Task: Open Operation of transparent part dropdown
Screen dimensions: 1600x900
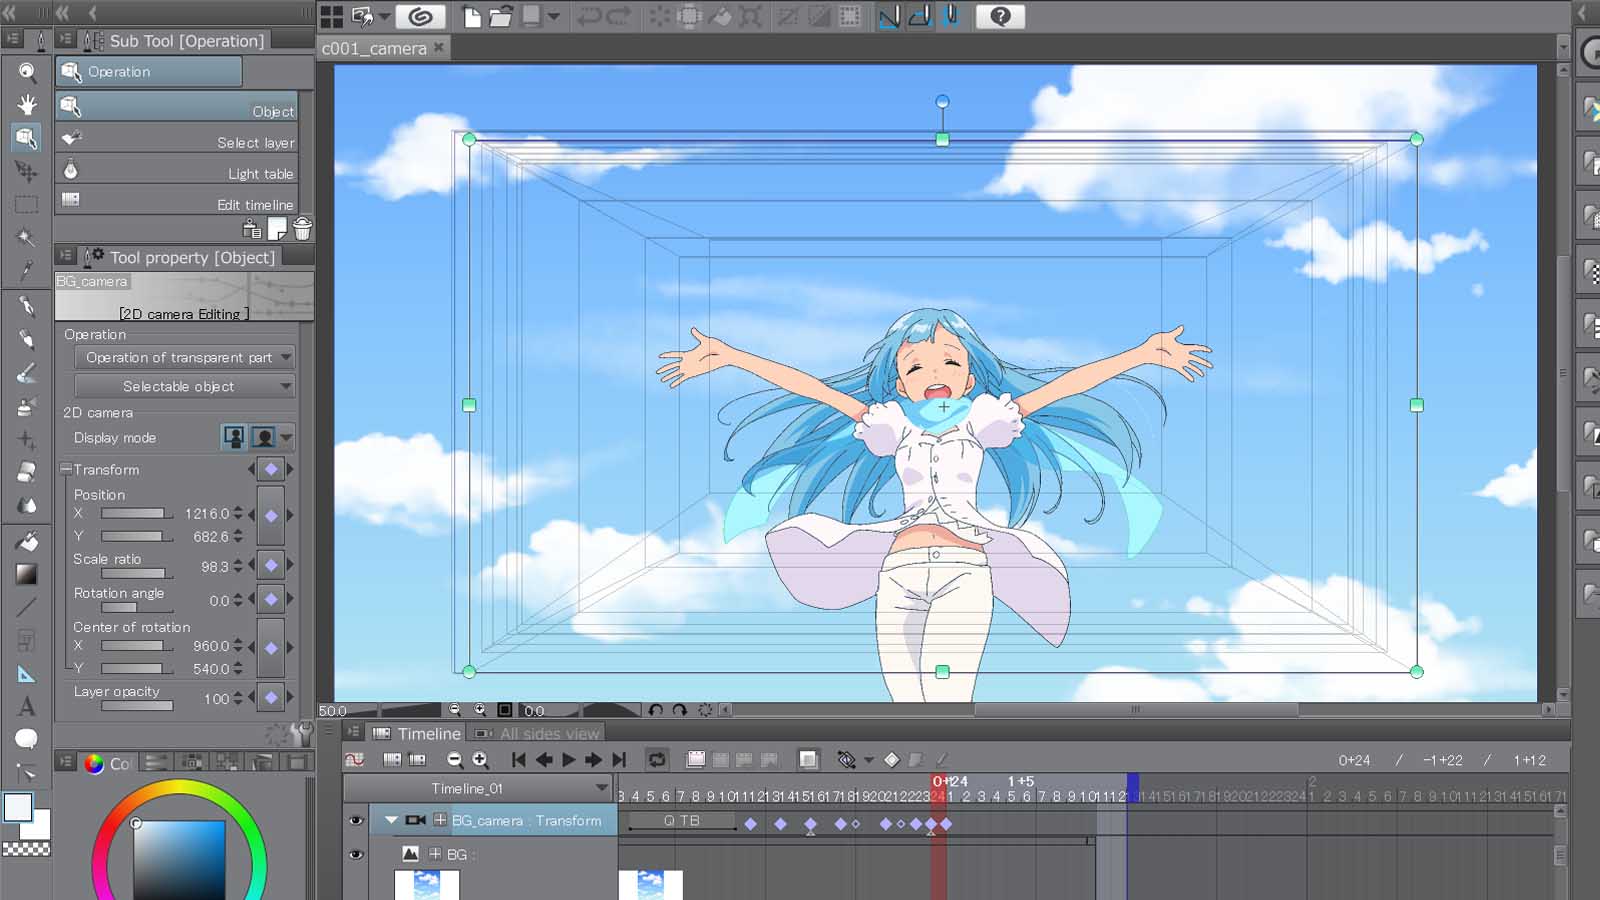Action: [x=185, y=357]
